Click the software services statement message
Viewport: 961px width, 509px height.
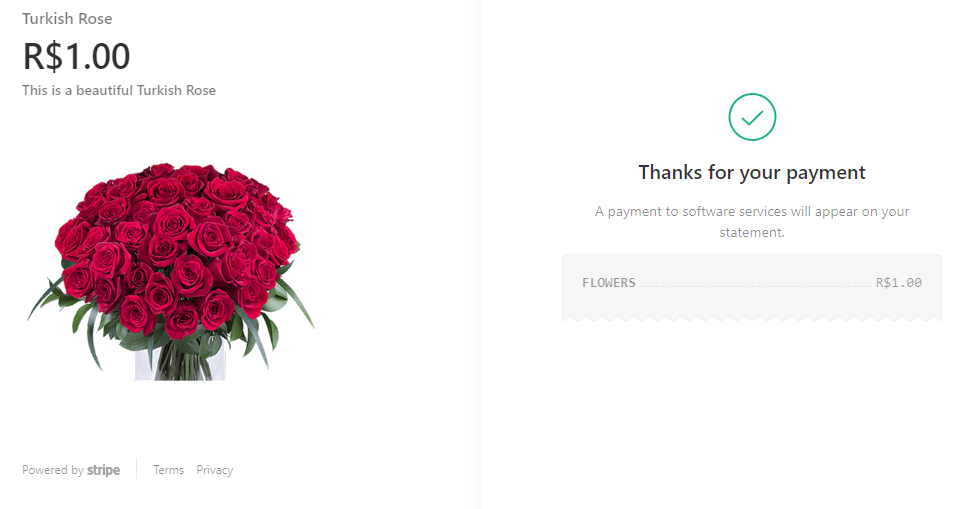[x=752, y=212]
